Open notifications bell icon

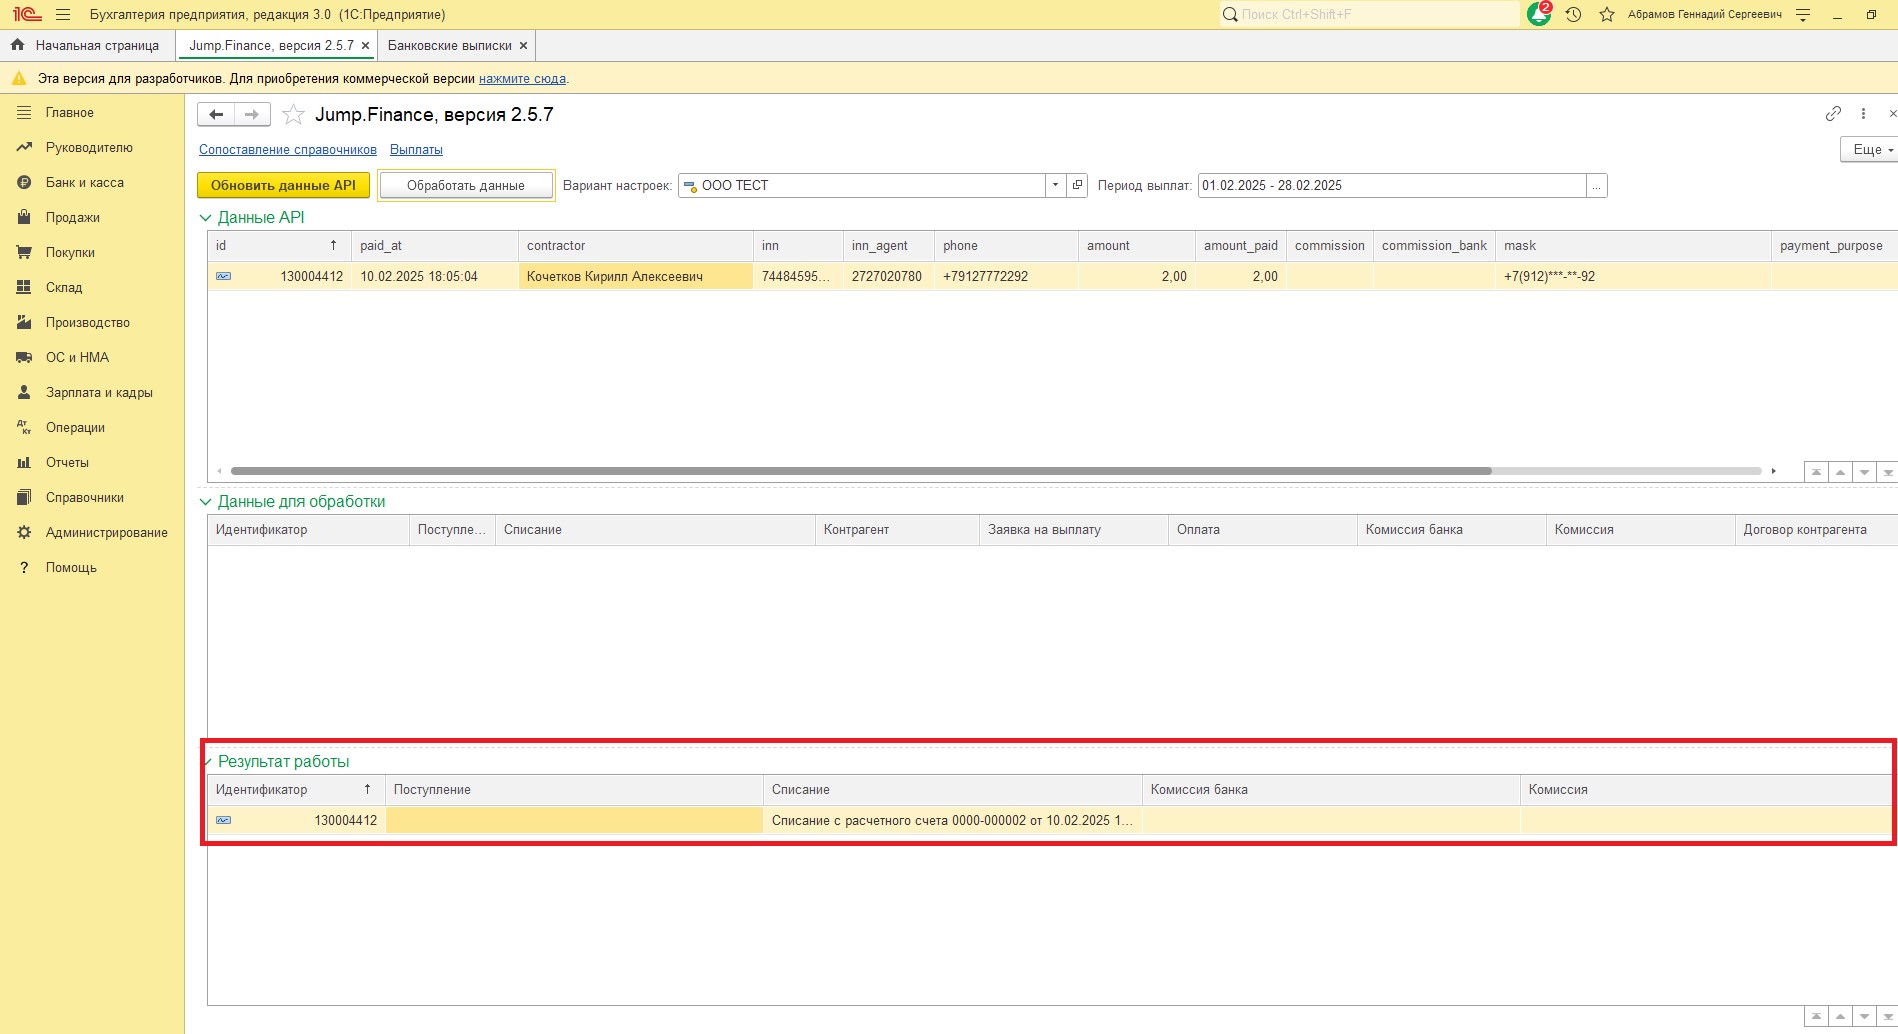(1539, 15)
